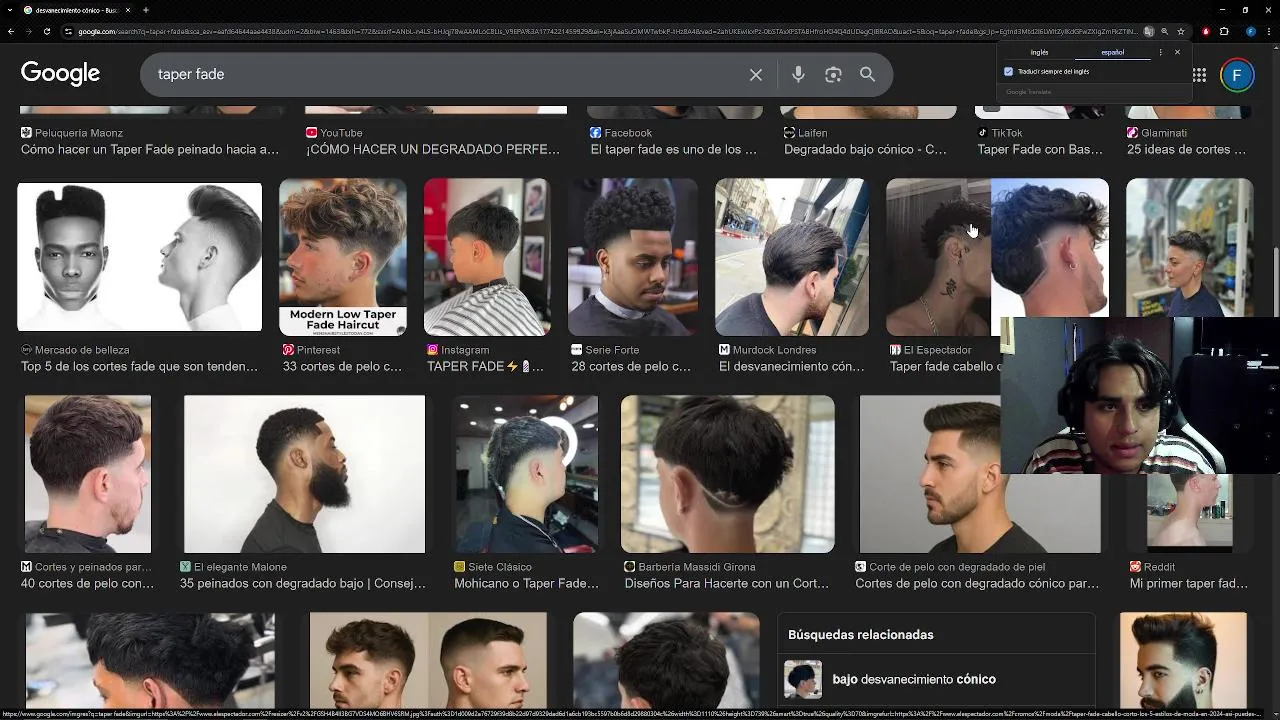Open the site information icon in address bar
Viewport: 1280px width, 720px height.
pos(69,31)
